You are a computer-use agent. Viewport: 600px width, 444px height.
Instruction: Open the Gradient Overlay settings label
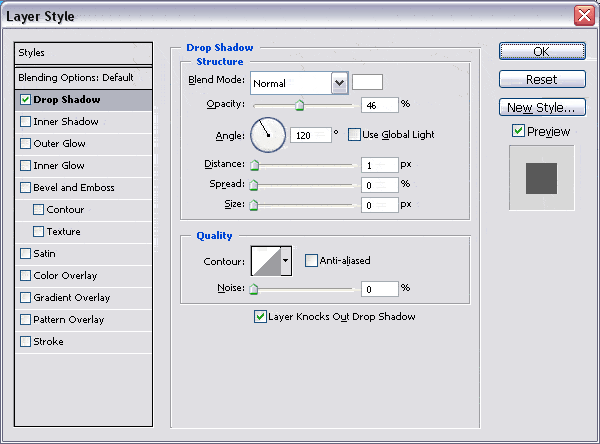coord(72,298)
